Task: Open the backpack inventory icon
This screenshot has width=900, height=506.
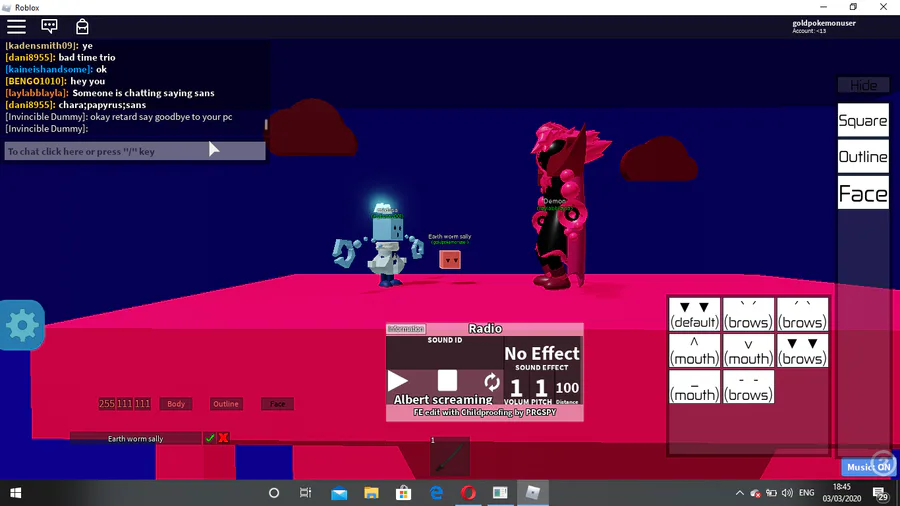Action: 82,26
